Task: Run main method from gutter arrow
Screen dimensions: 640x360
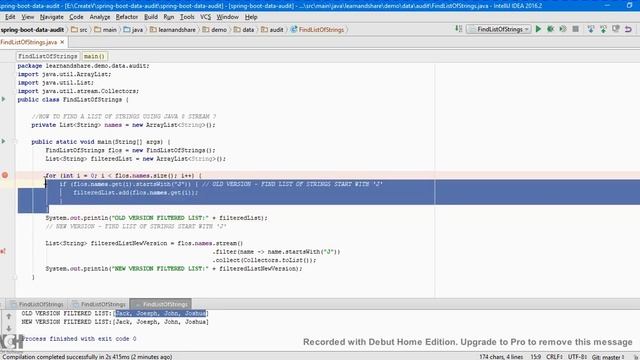Action: click(x=4, y=141)
